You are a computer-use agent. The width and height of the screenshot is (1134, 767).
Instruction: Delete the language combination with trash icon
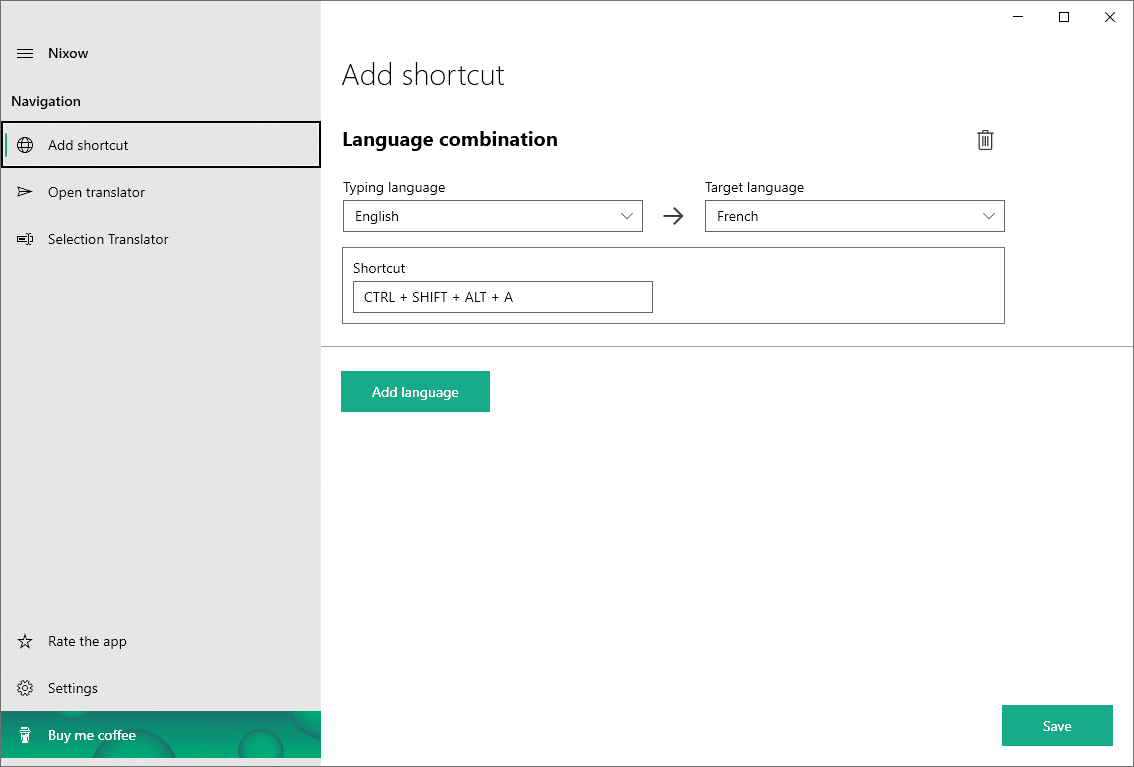click(985, 140)
